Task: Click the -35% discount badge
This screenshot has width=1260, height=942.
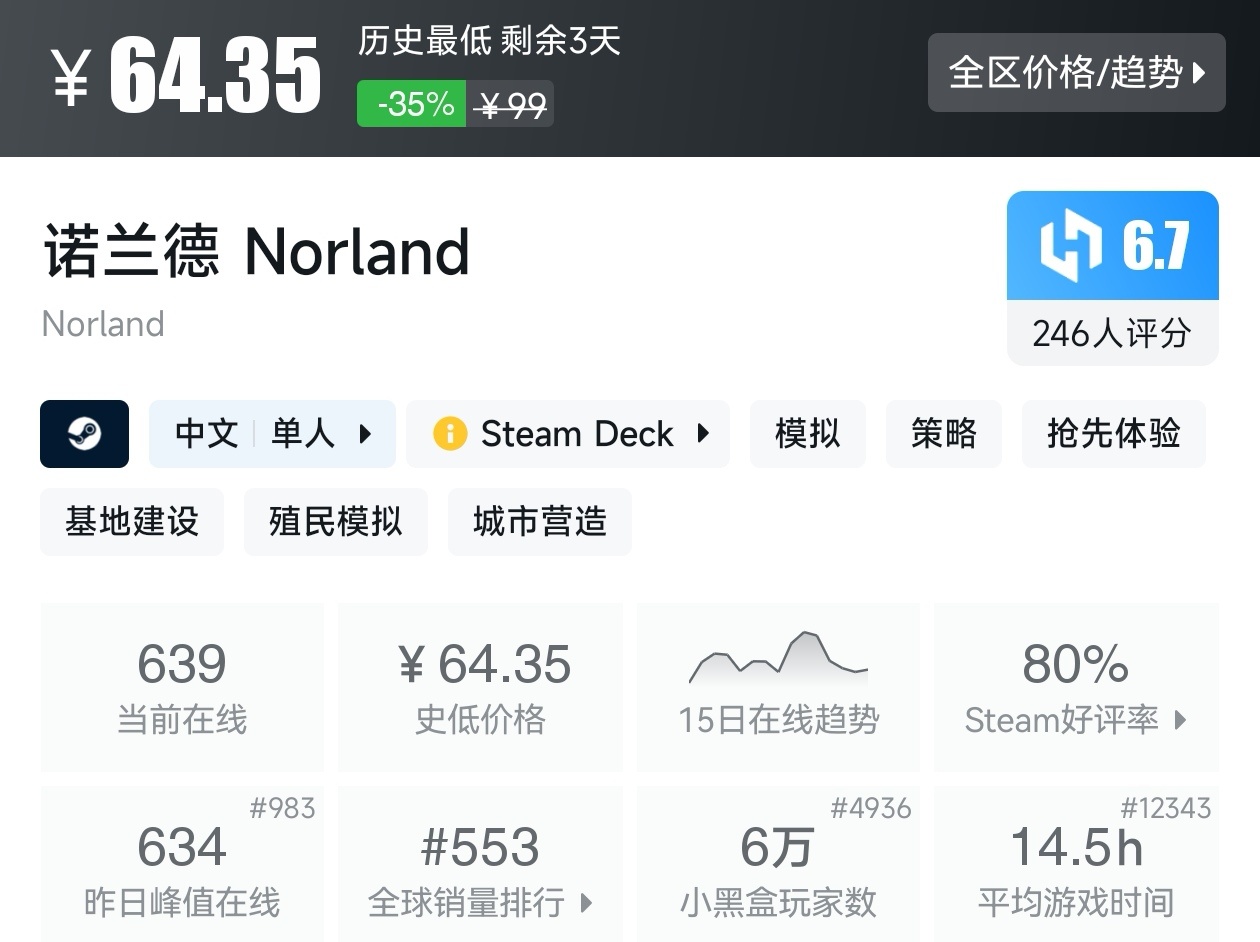Action: [411, 103]
